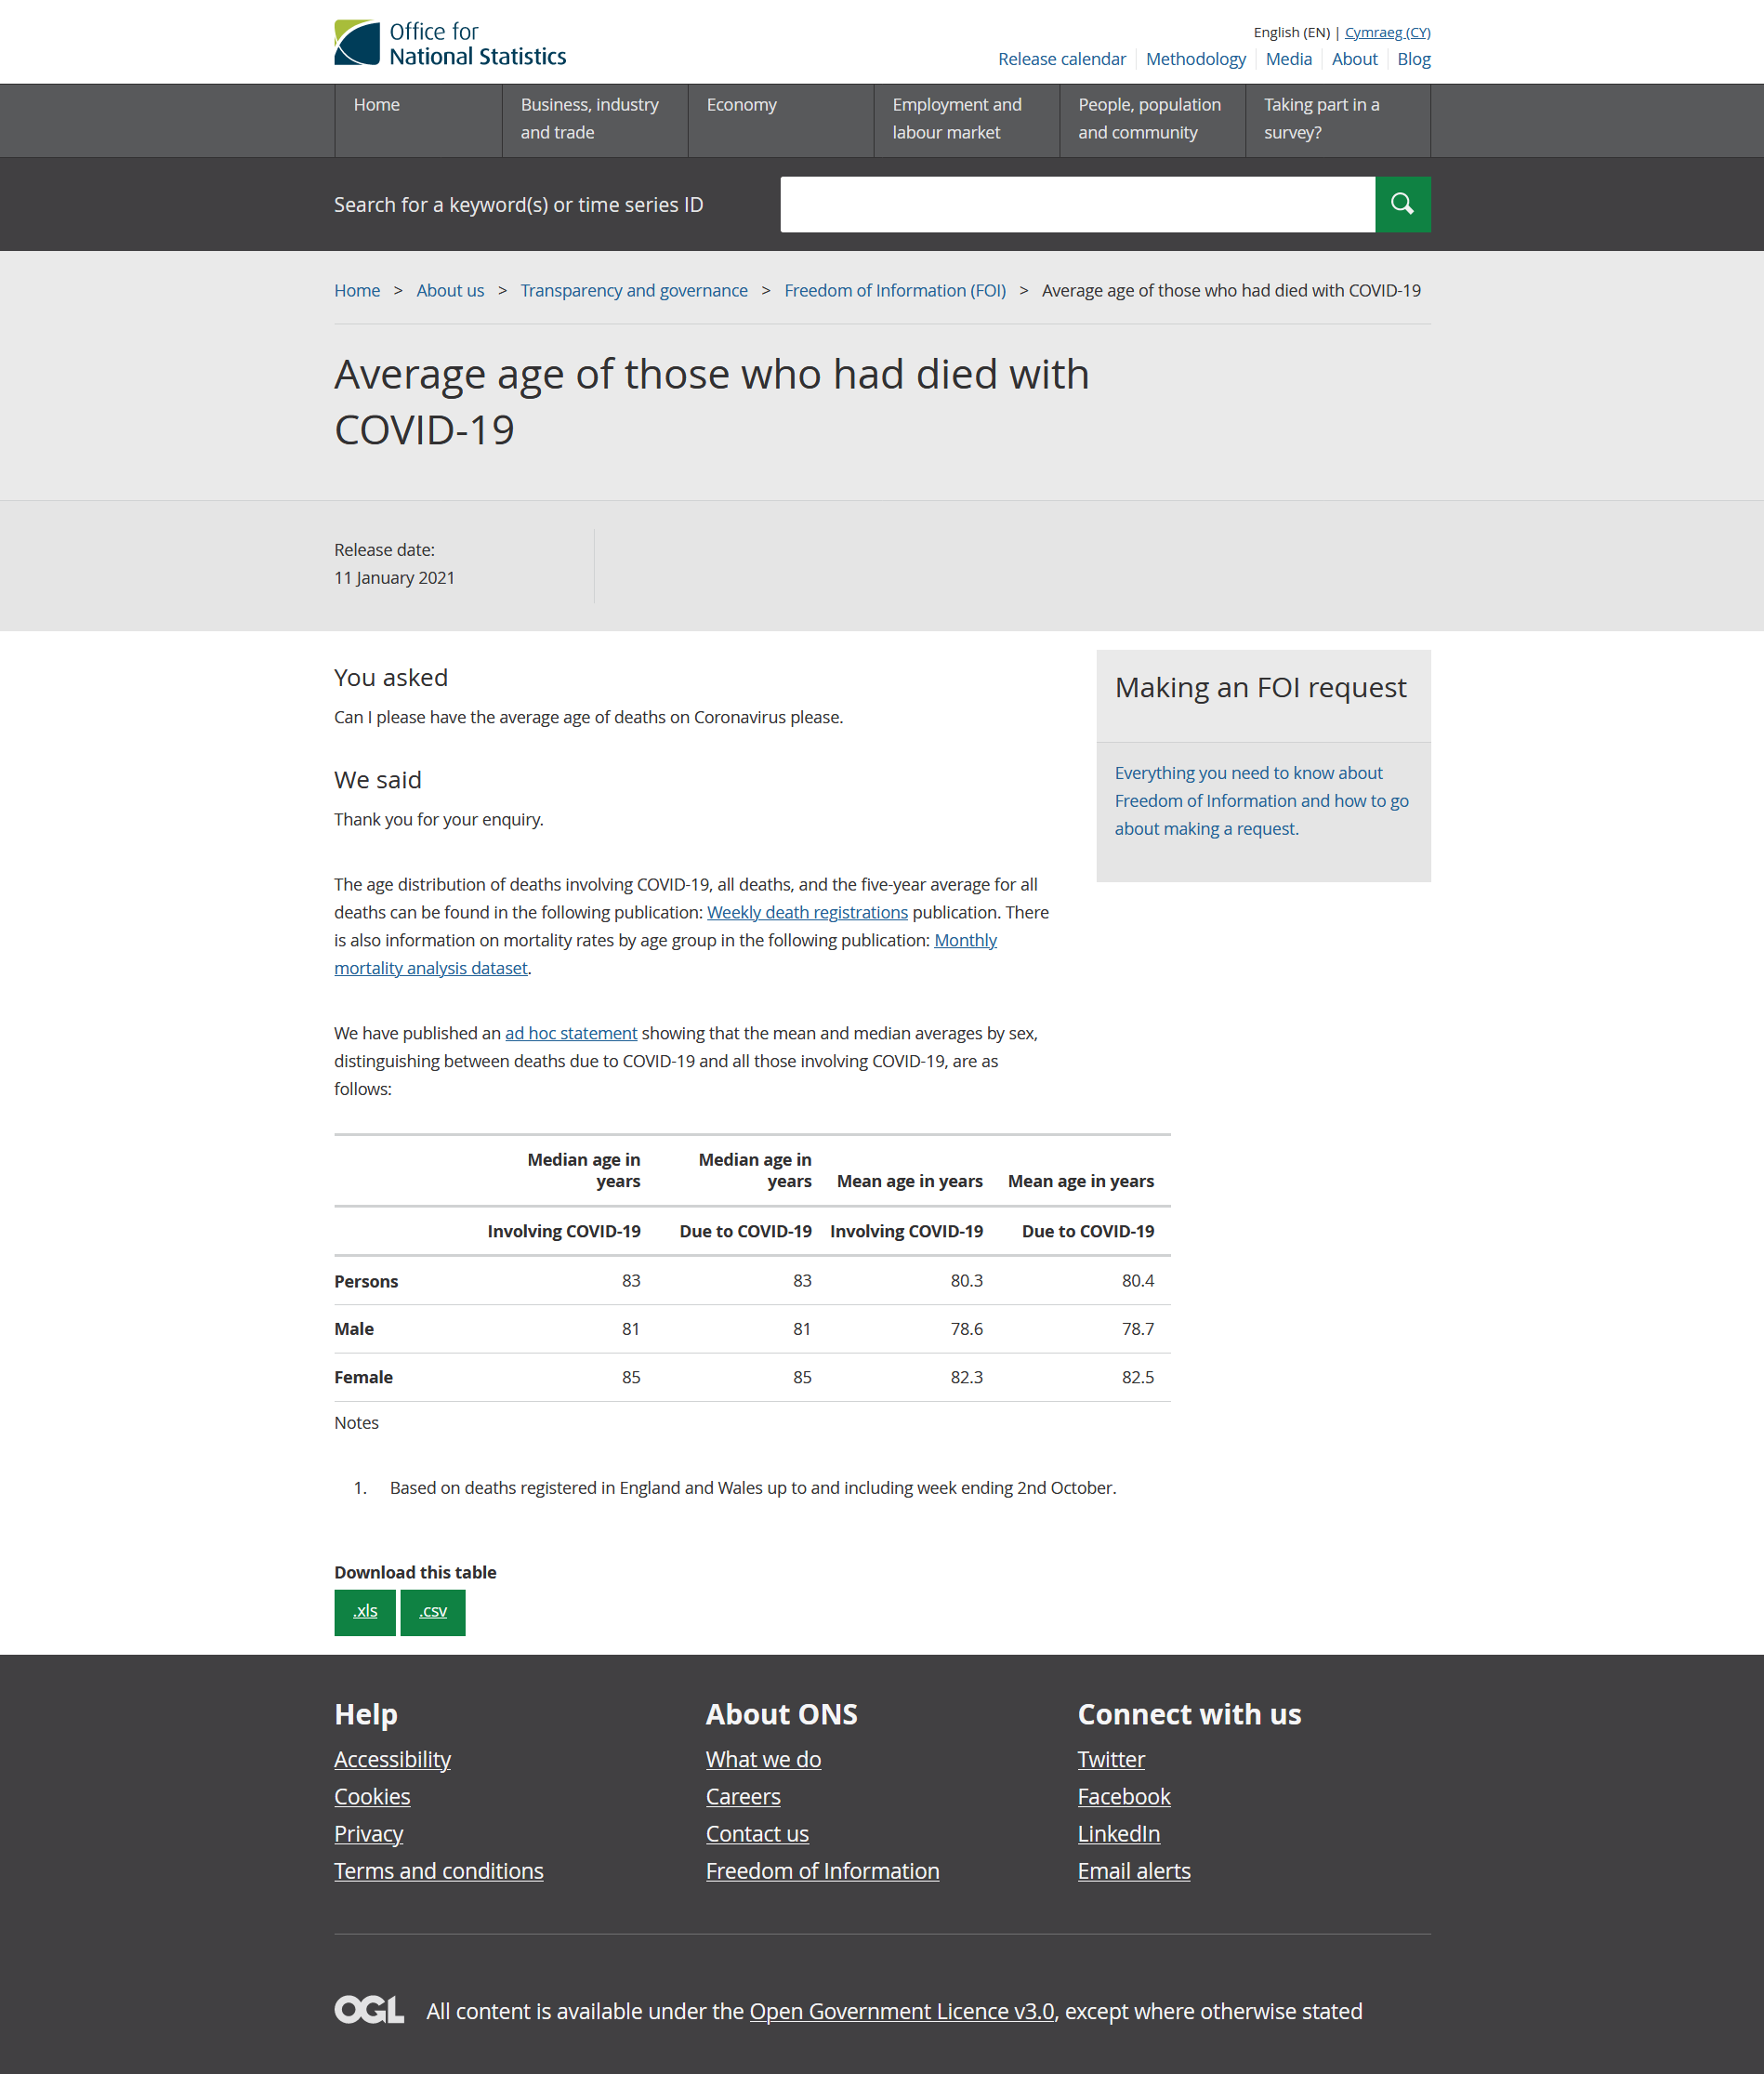Image resolution: width=1764 pixels, height=2074 pixels.
Task: Open Transparency and governance breadcrumb
Action: point(633,290)
